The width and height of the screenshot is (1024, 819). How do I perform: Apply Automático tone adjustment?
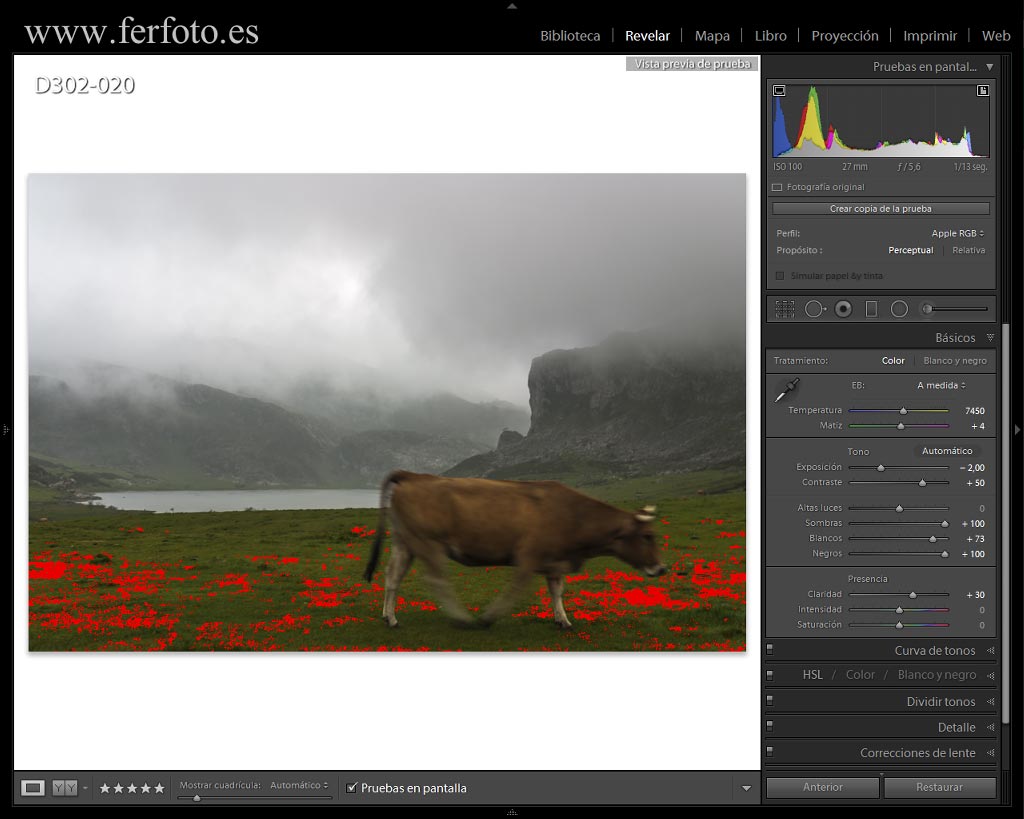(x=947, y=451)
